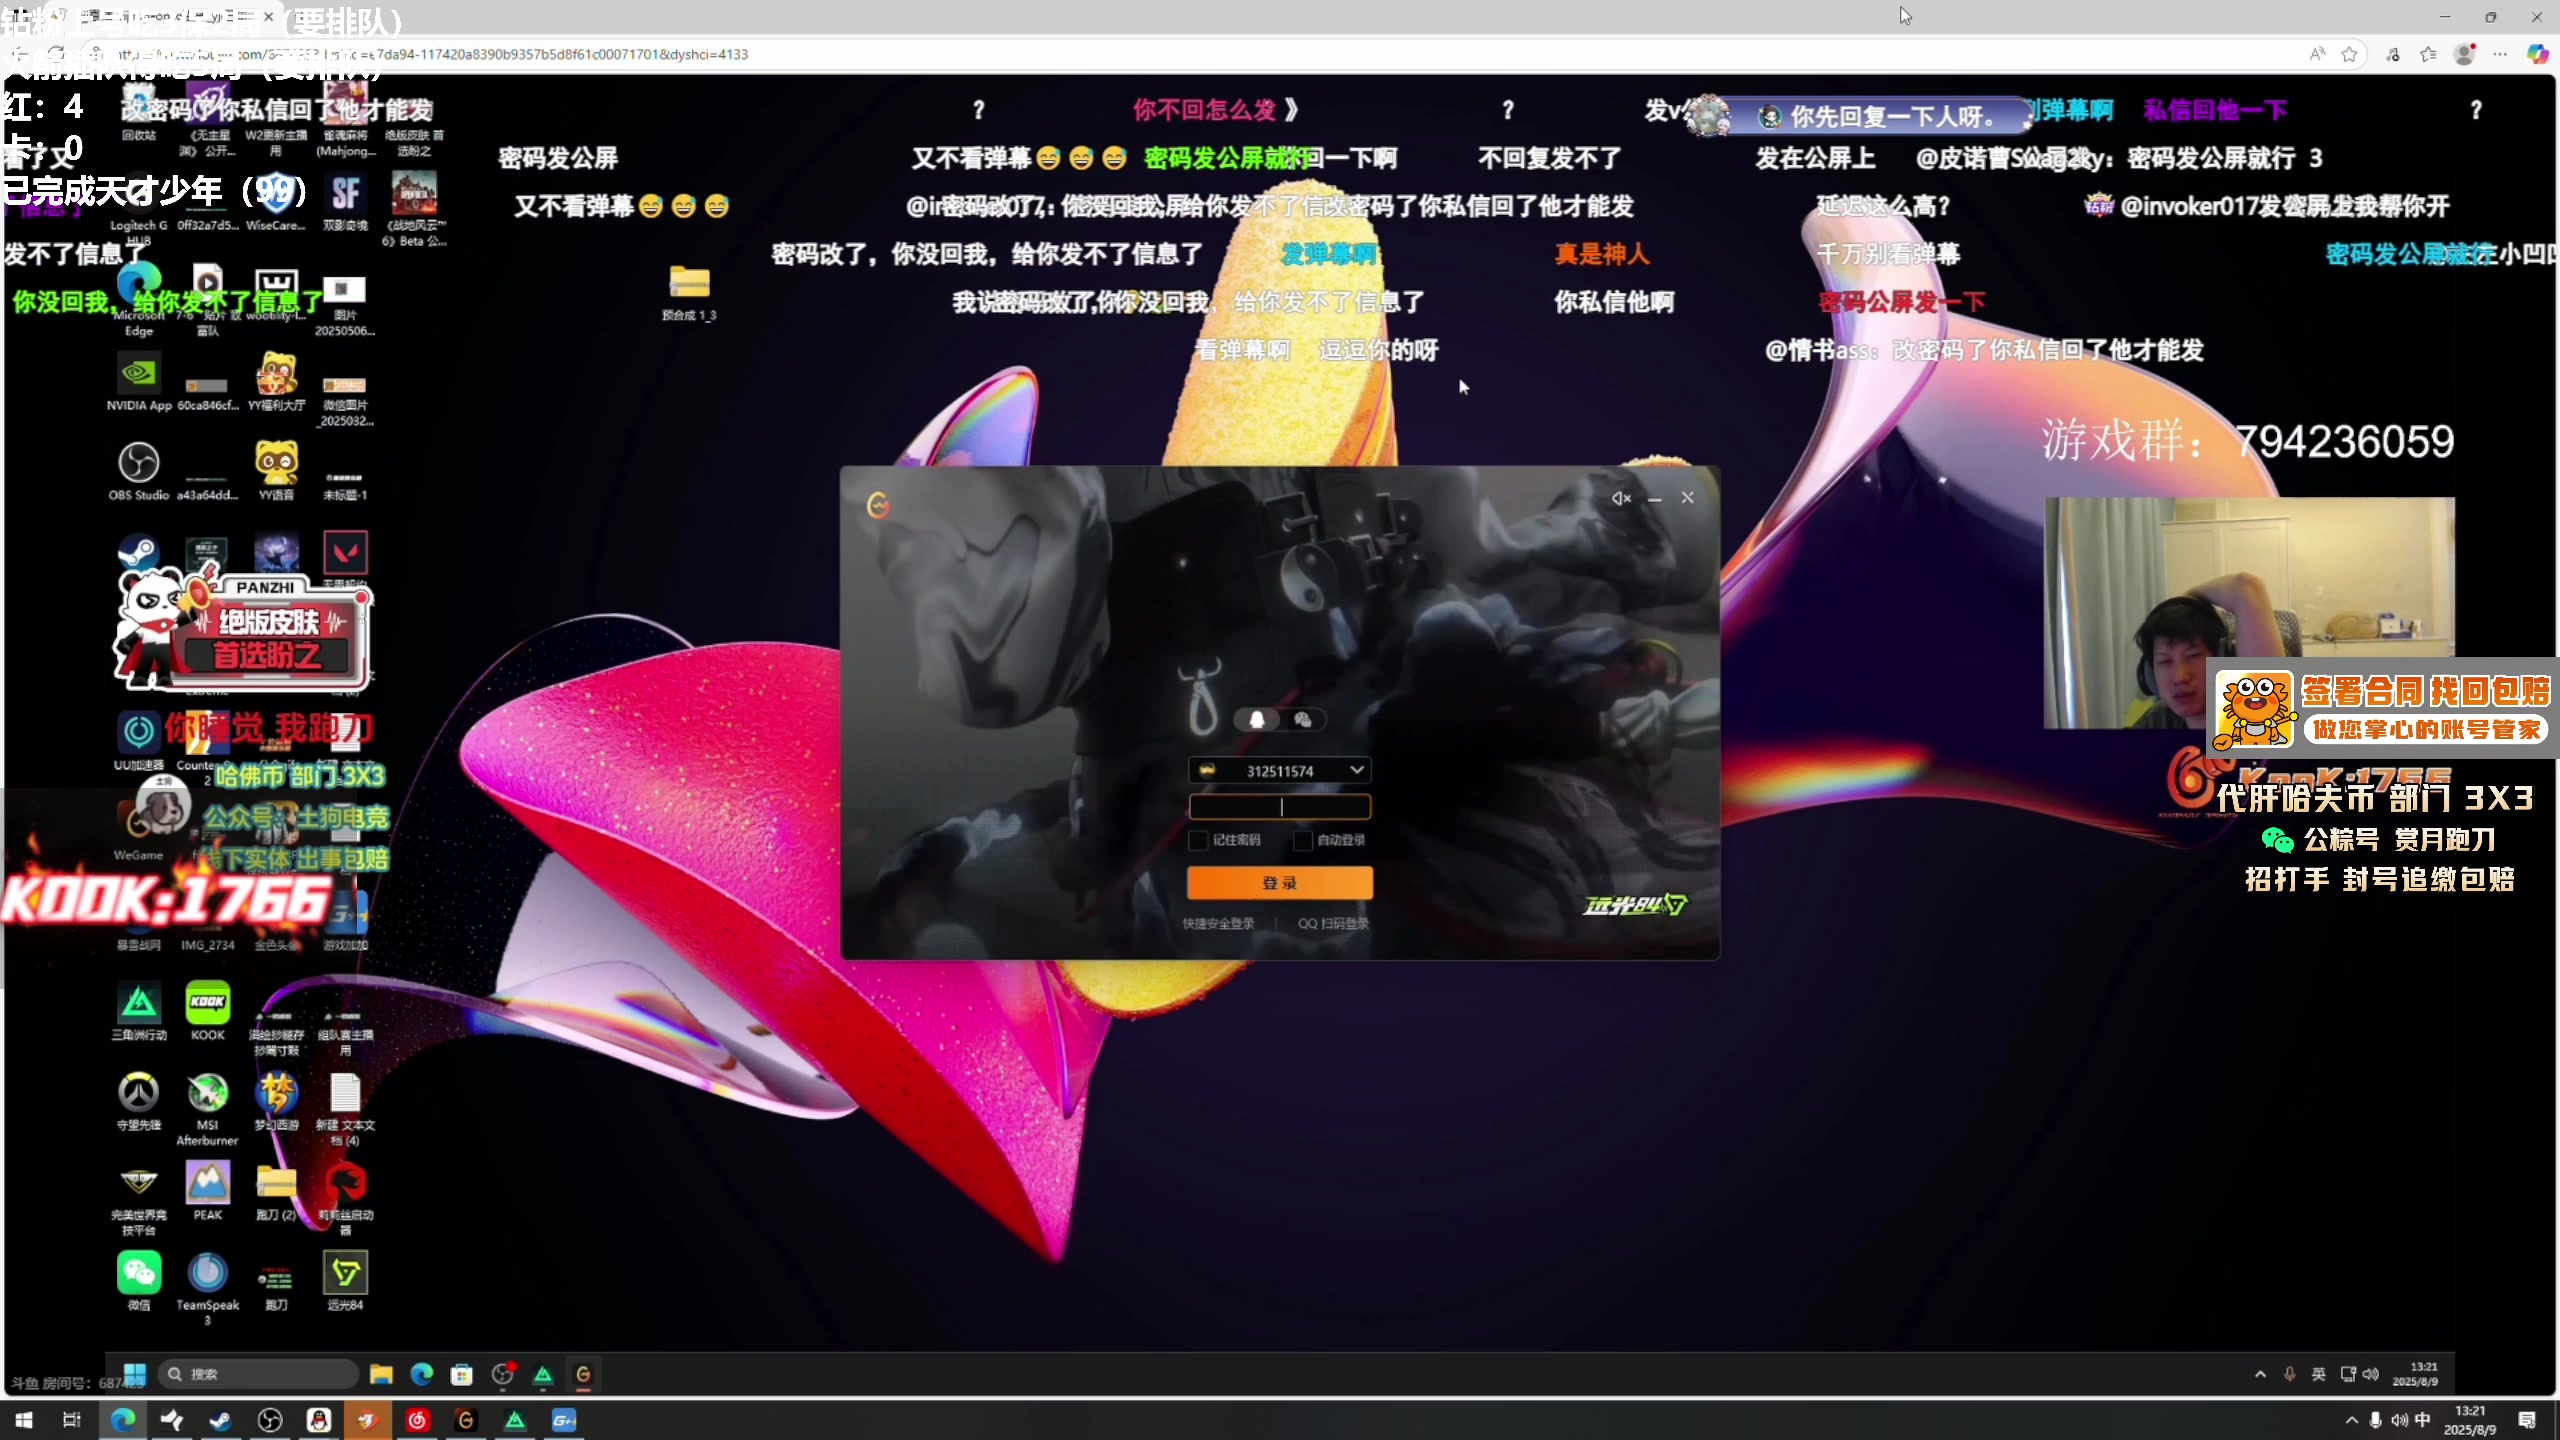
Task: Open notification center on outer taskbar
Action: point(2527,1420)
